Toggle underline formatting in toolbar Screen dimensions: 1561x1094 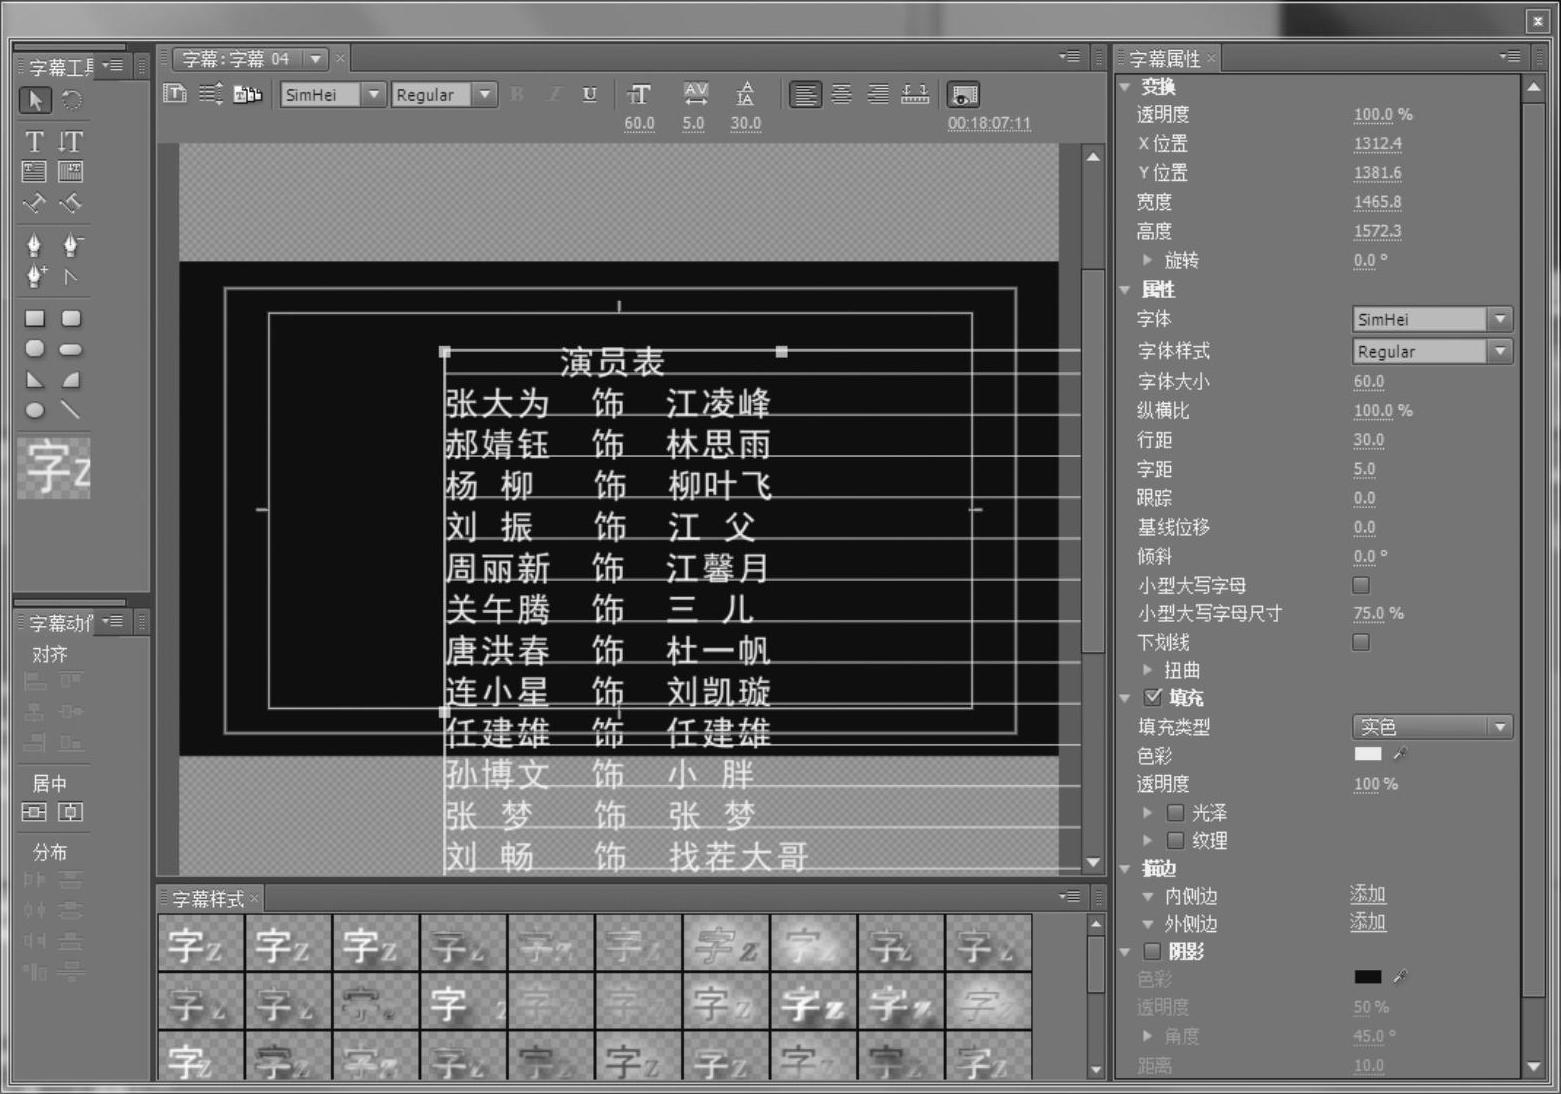tap(590, 94)
